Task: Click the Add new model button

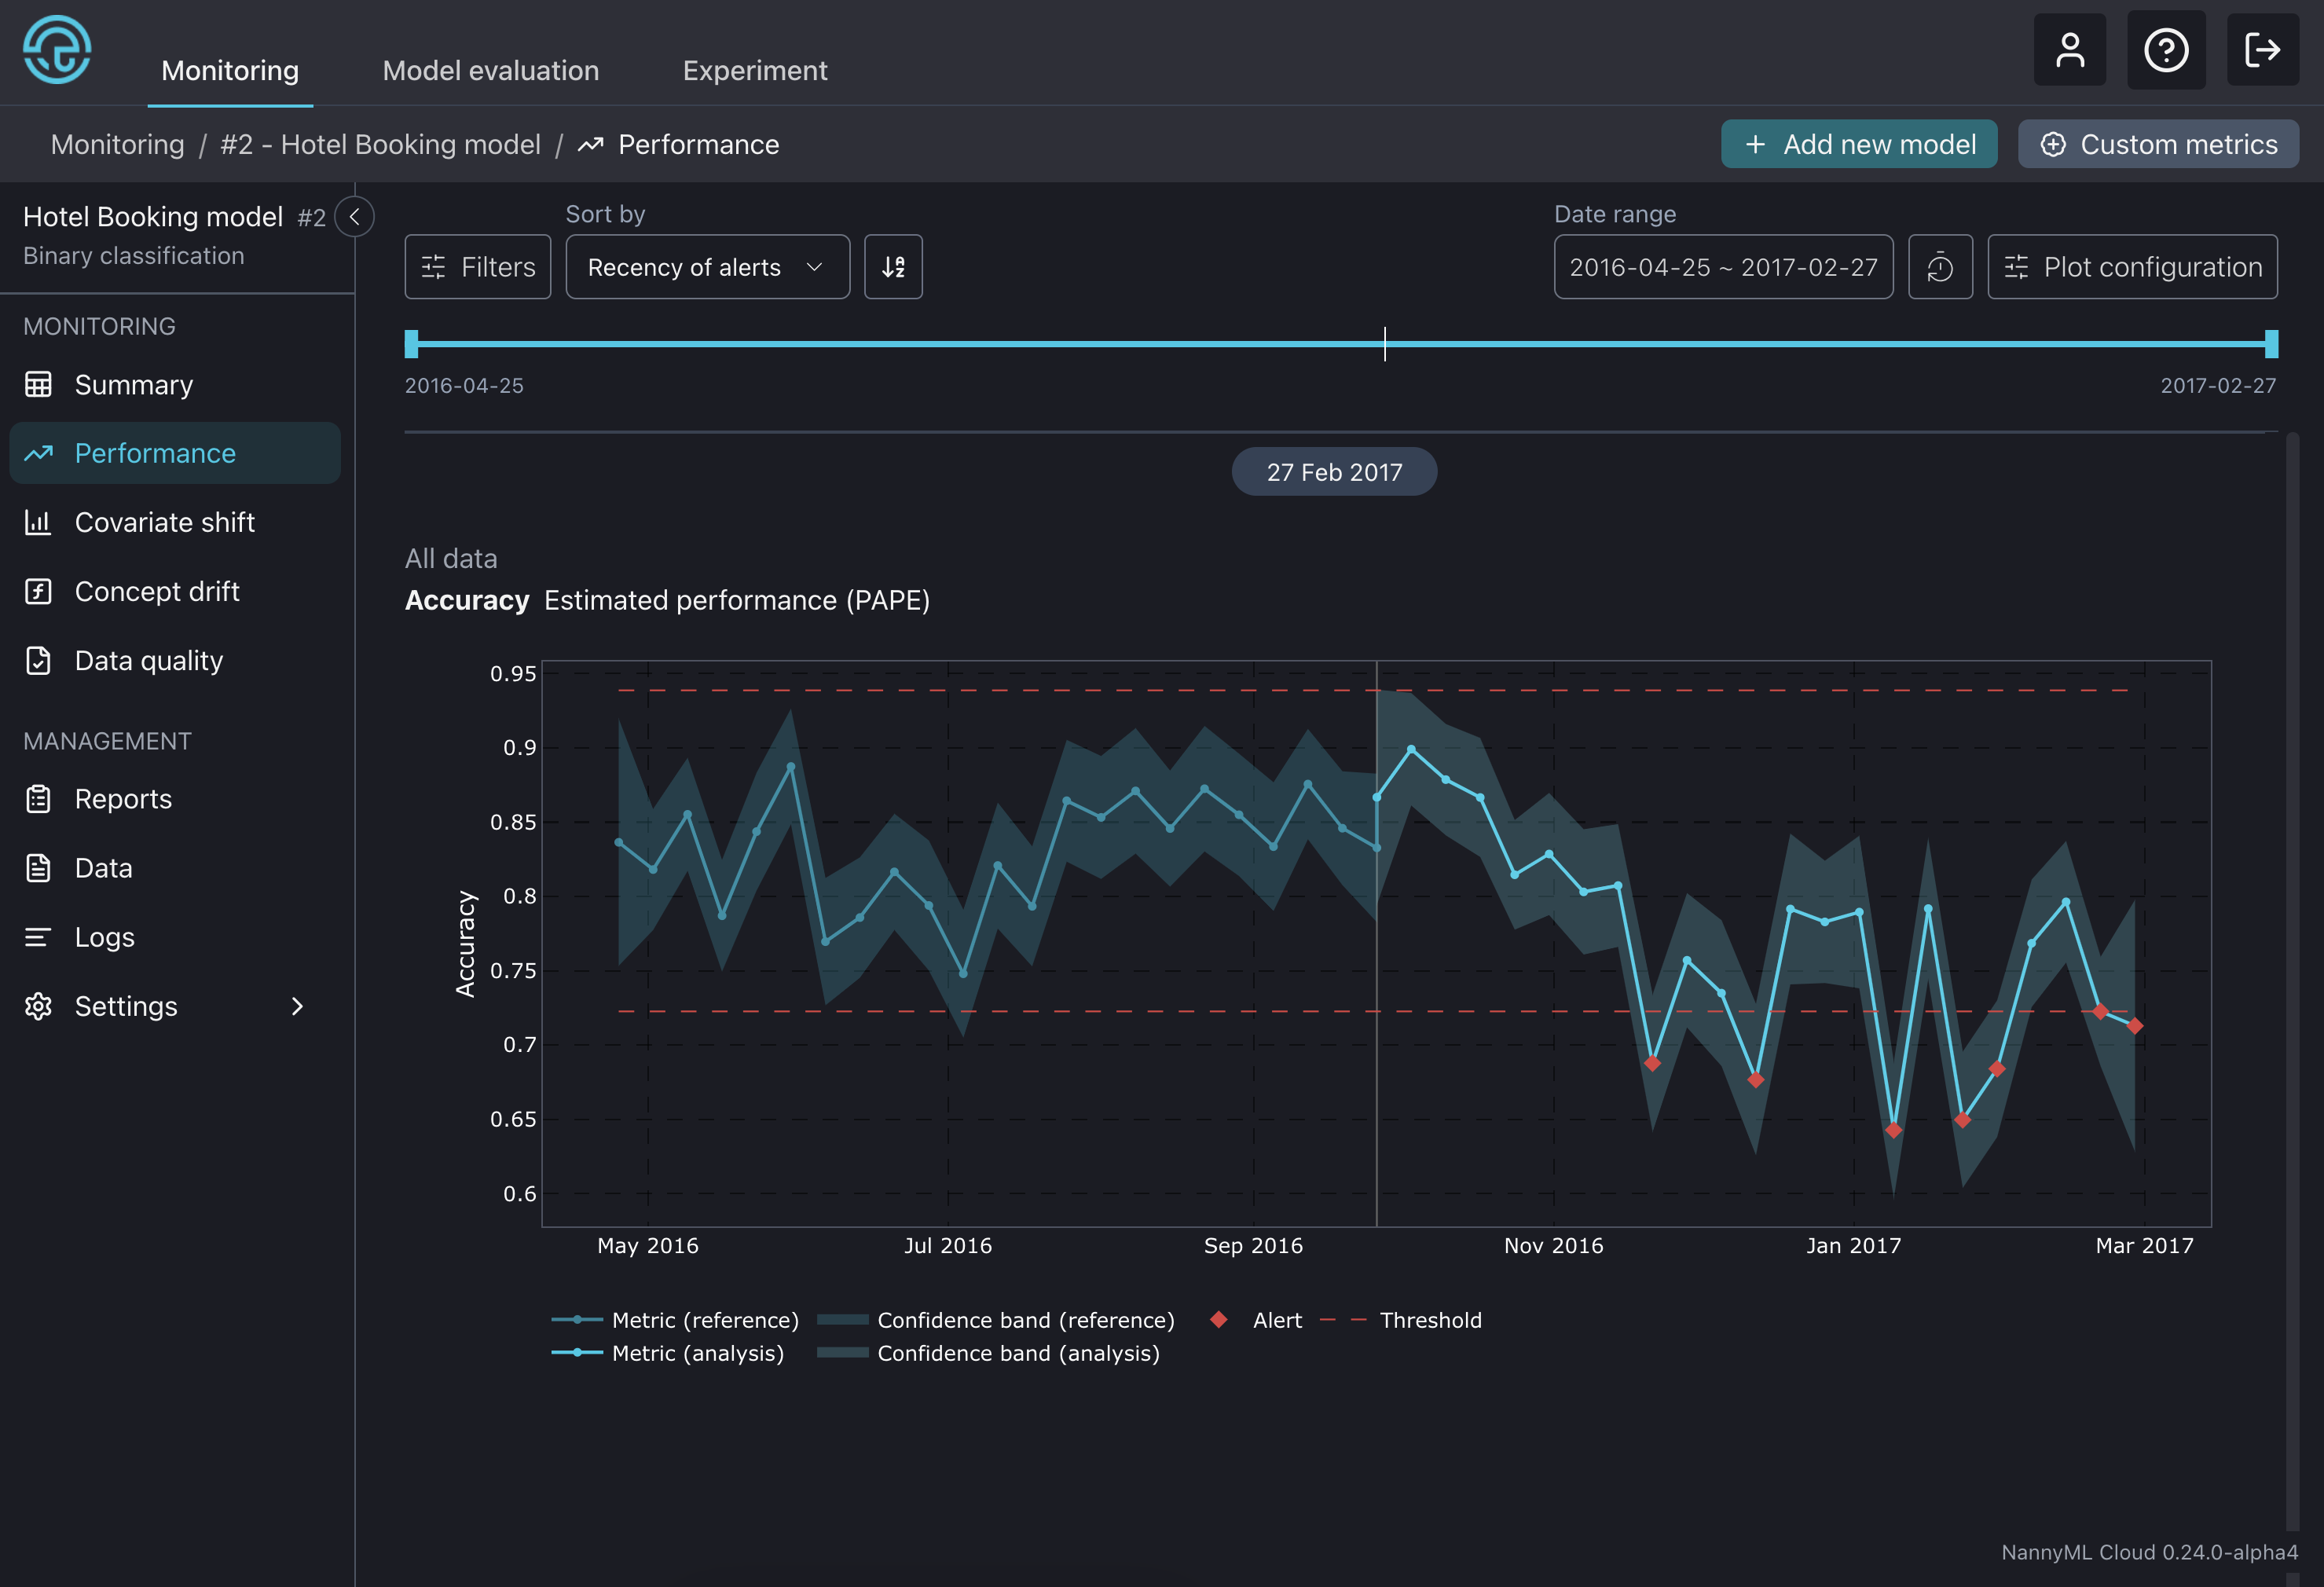Action: pos(1858,145)
